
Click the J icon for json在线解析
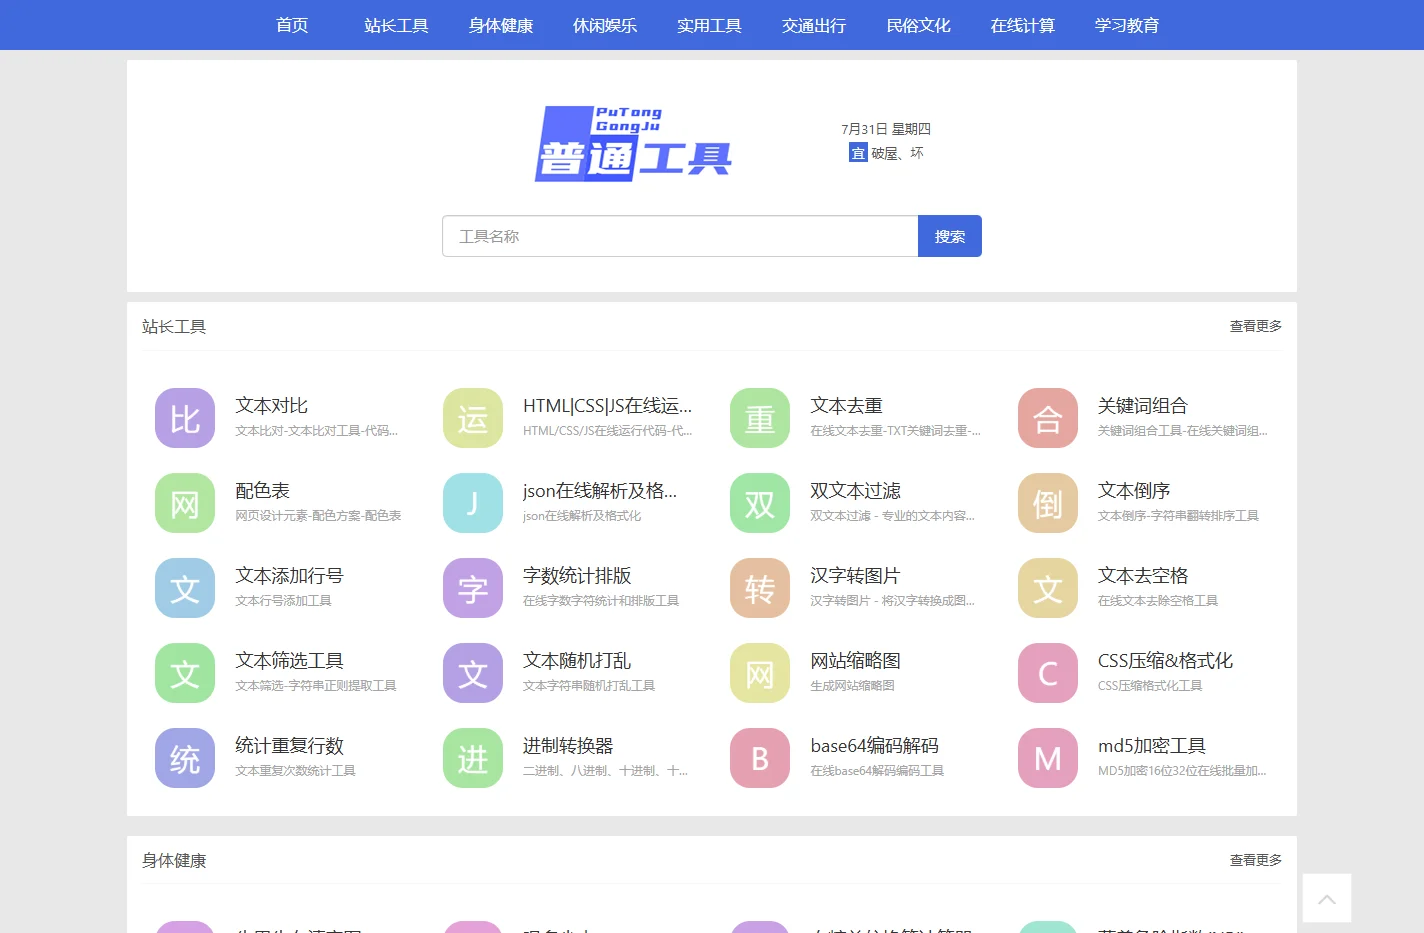pos(473,503)
